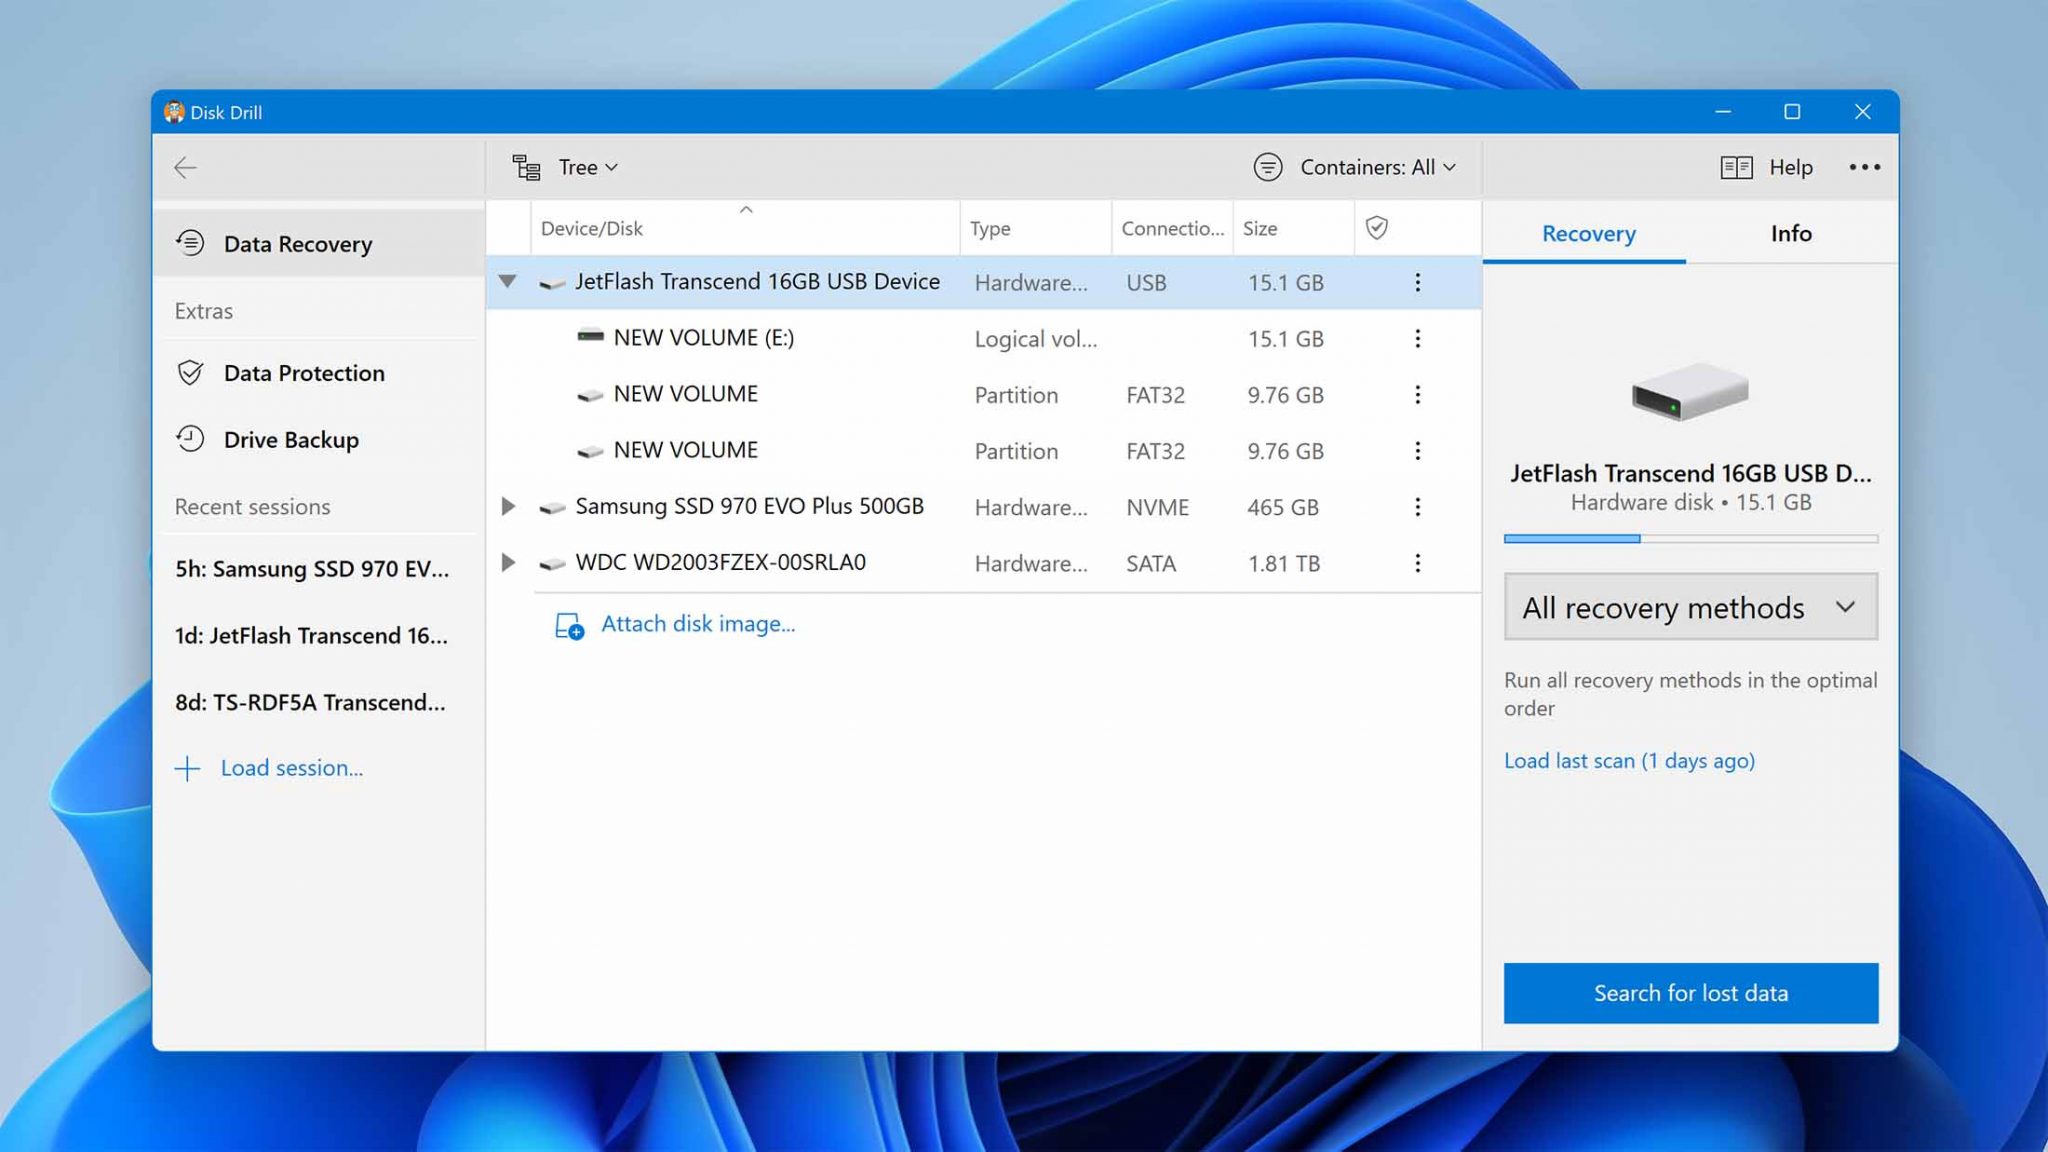Image resolution: width=2048 pixels, height=1152 pixels.
Task: Expand the Samsung SSD 970 EVO Plus row
Action: pos(508,507)
